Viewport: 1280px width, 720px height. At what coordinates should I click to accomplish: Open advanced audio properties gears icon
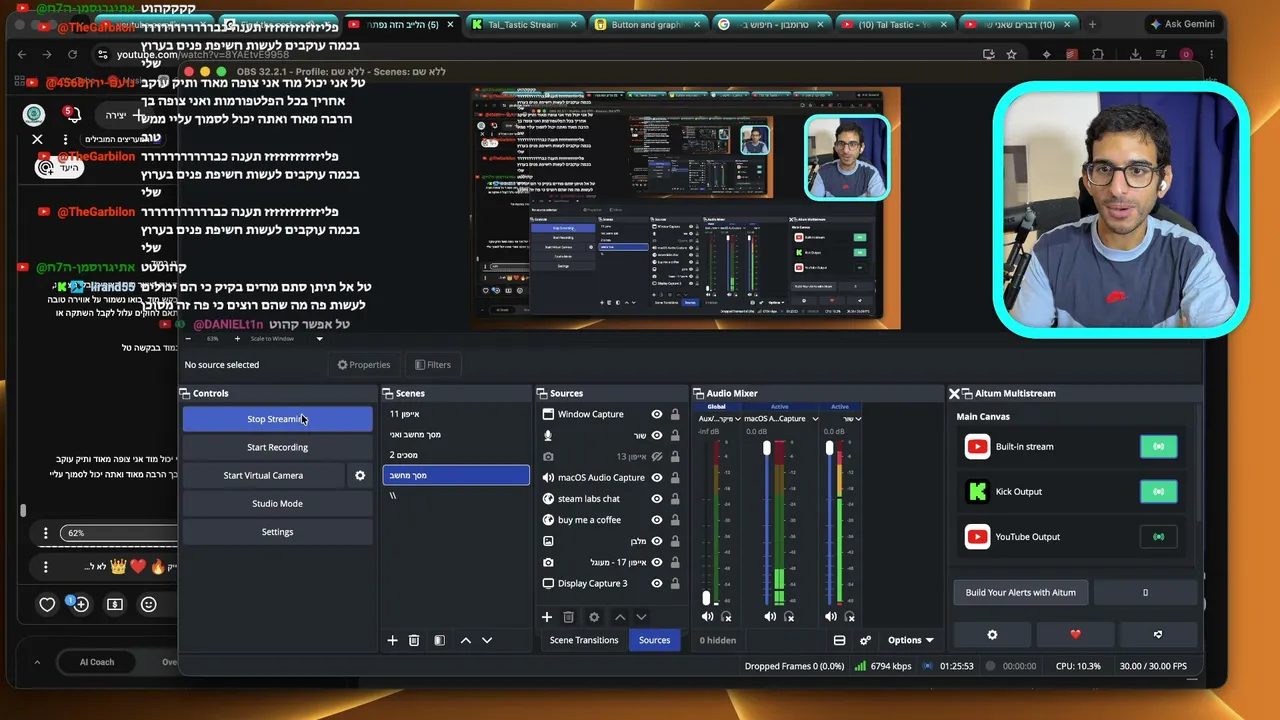[866, 640]
